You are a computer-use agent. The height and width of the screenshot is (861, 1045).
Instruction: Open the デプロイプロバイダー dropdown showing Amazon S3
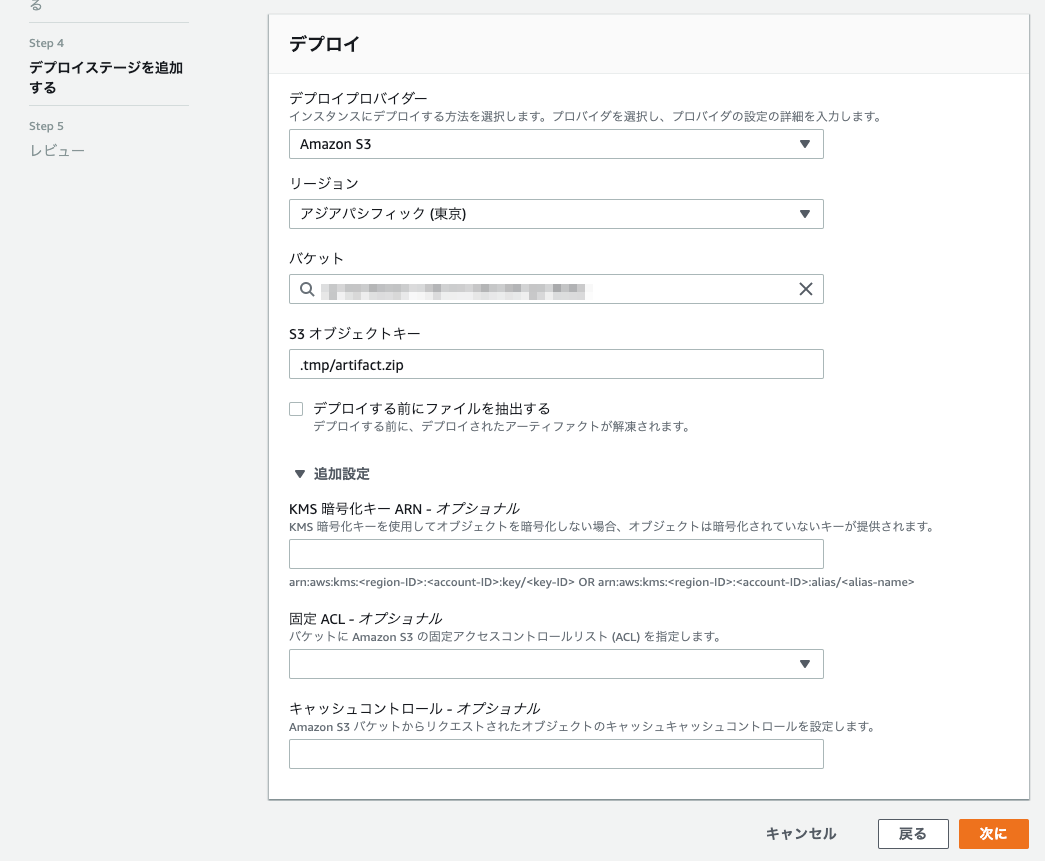556,144
